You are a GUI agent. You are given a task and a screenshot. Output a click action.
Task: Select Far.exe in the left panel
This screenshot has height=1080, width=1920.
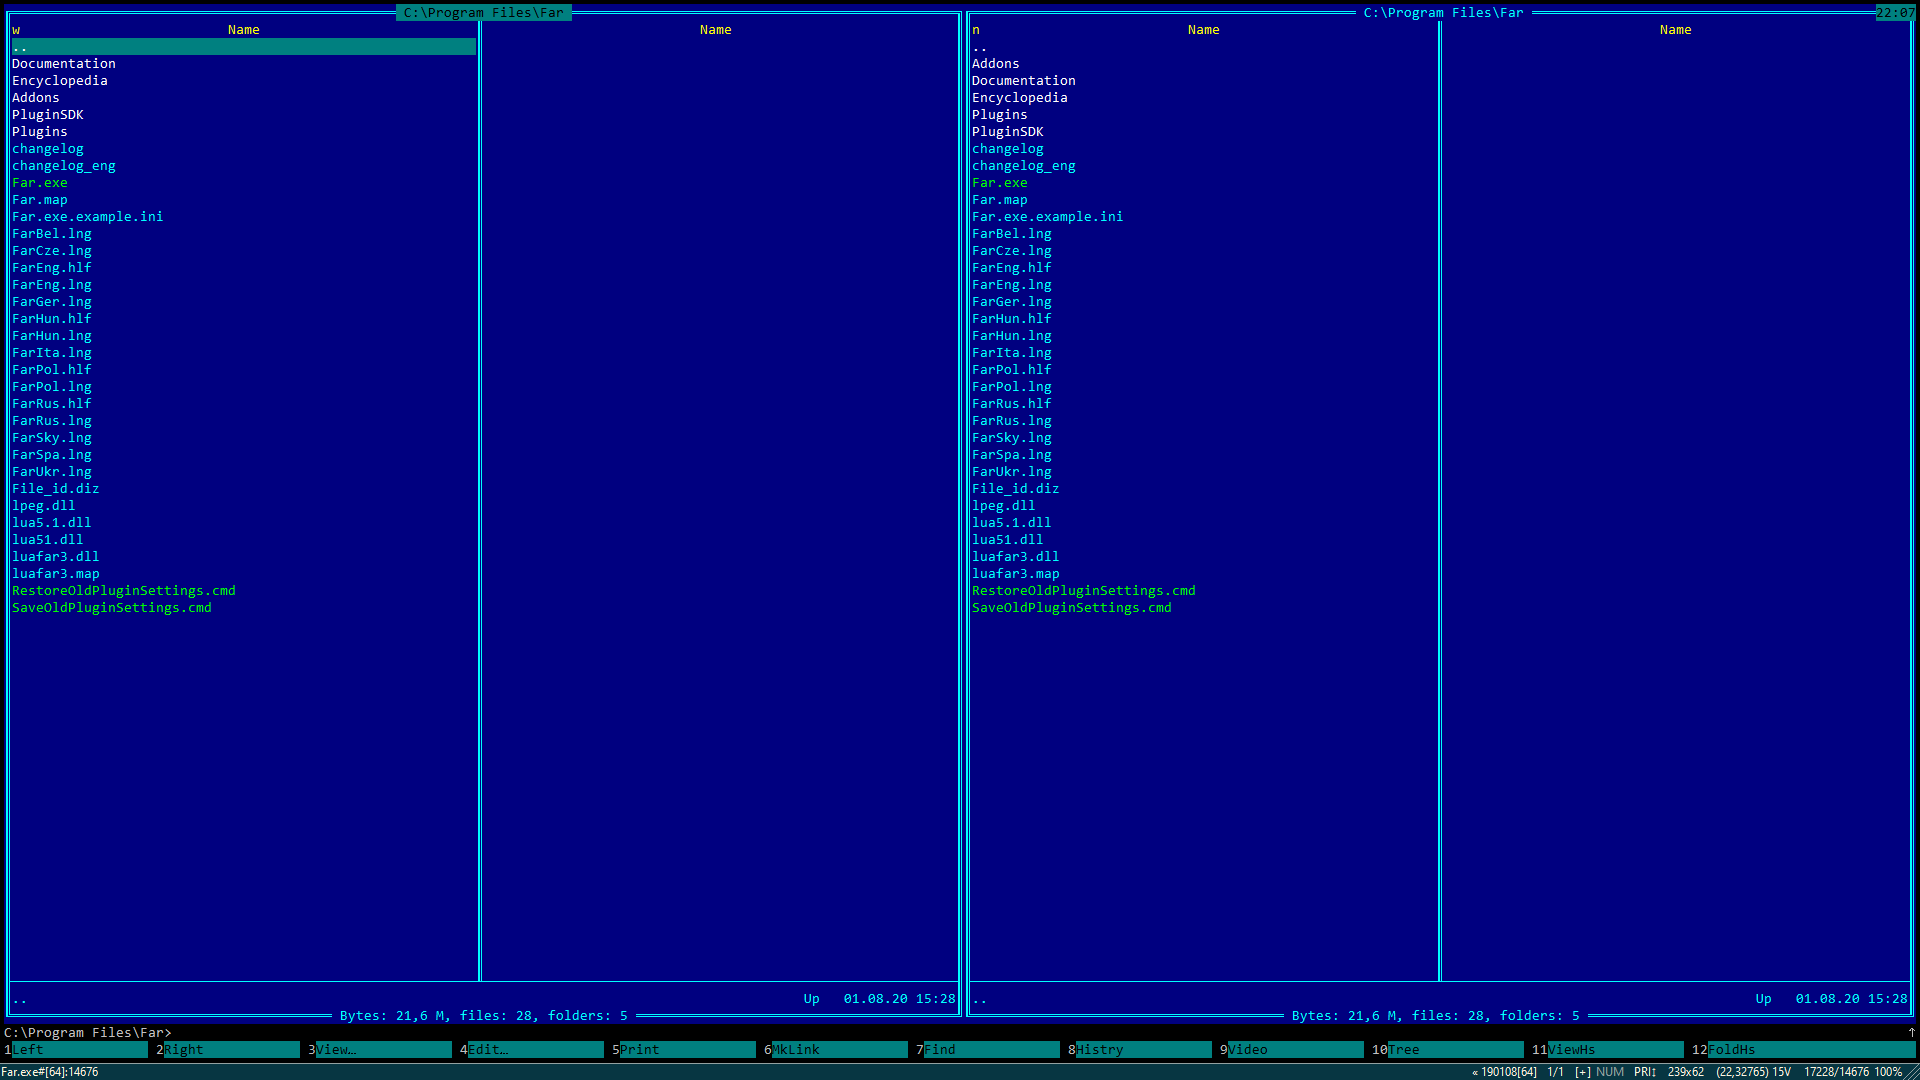(x=39, y=182)
